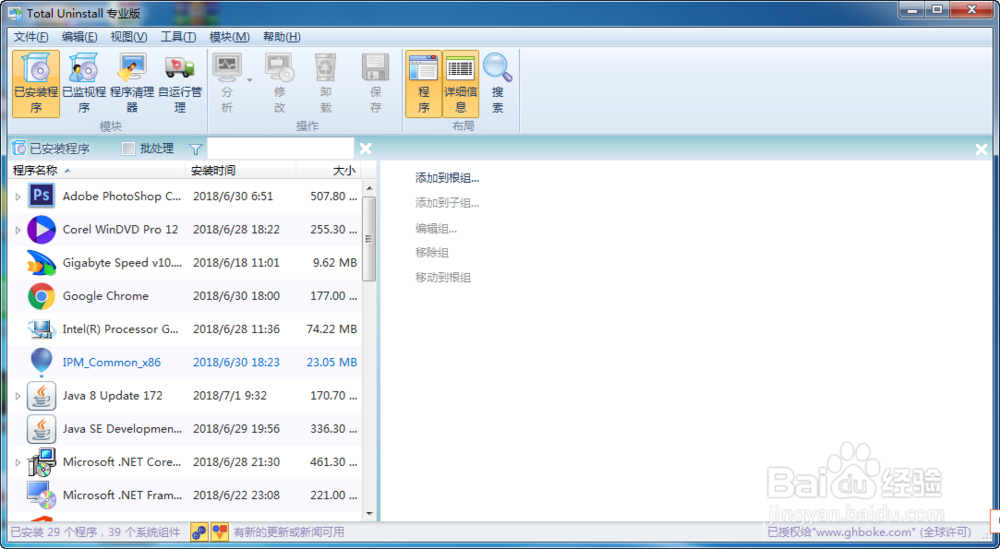Click the IPM_Common_x86 balloon icon
Screen dimensions: 1000x549
(41, 362)
